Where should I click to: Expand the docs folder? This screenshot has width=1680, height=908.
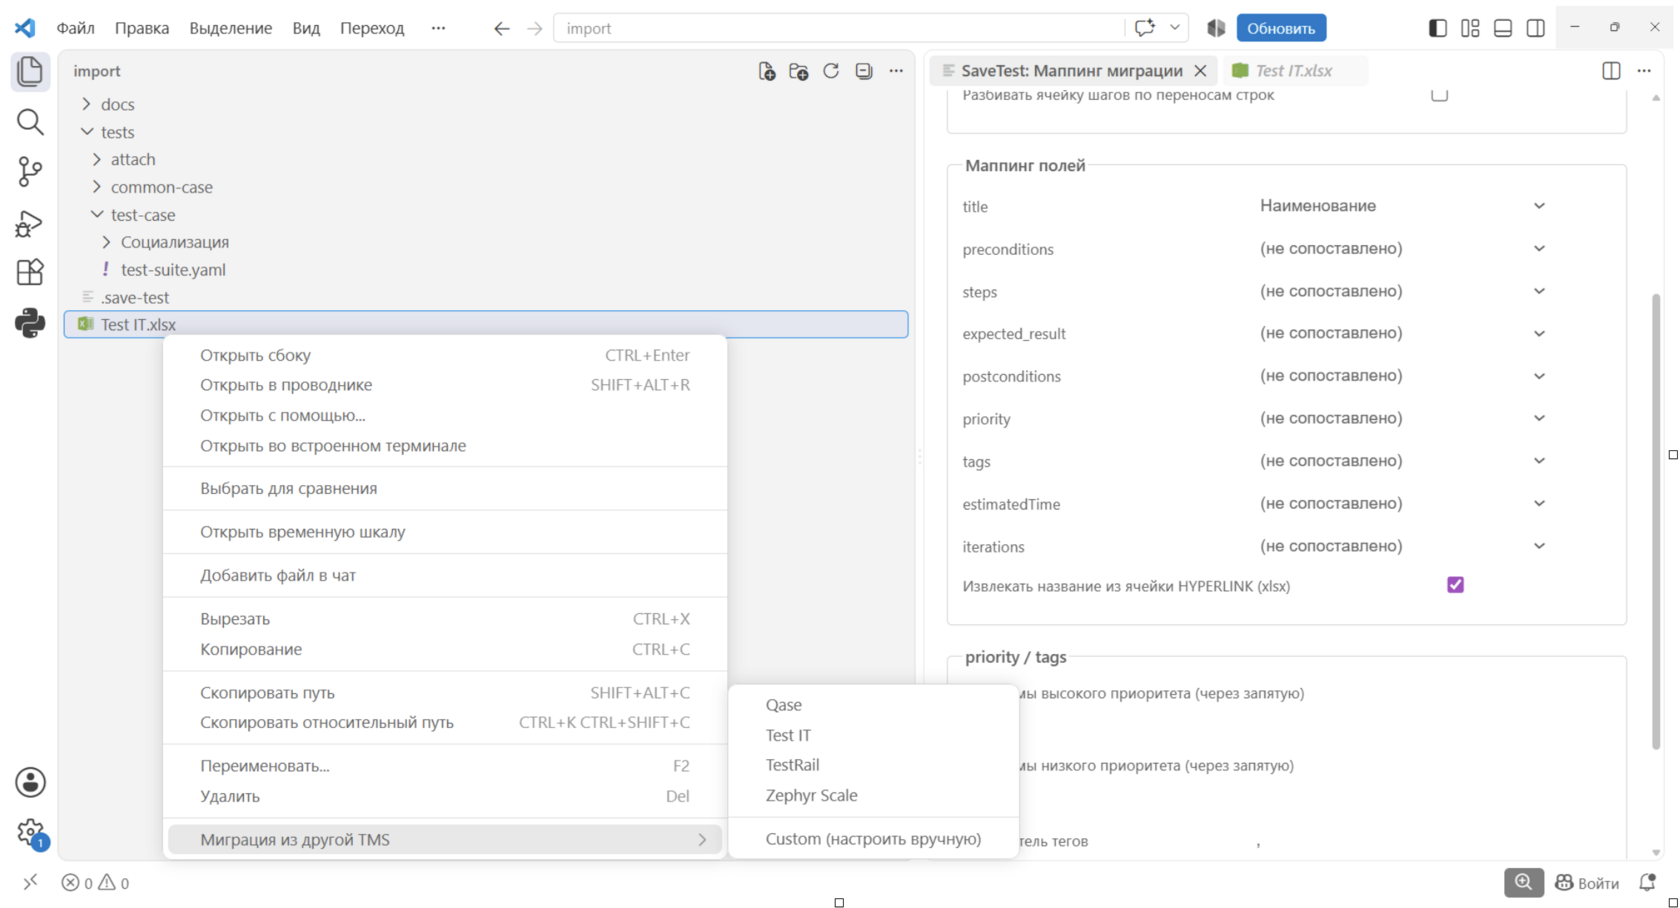[87, 104]
